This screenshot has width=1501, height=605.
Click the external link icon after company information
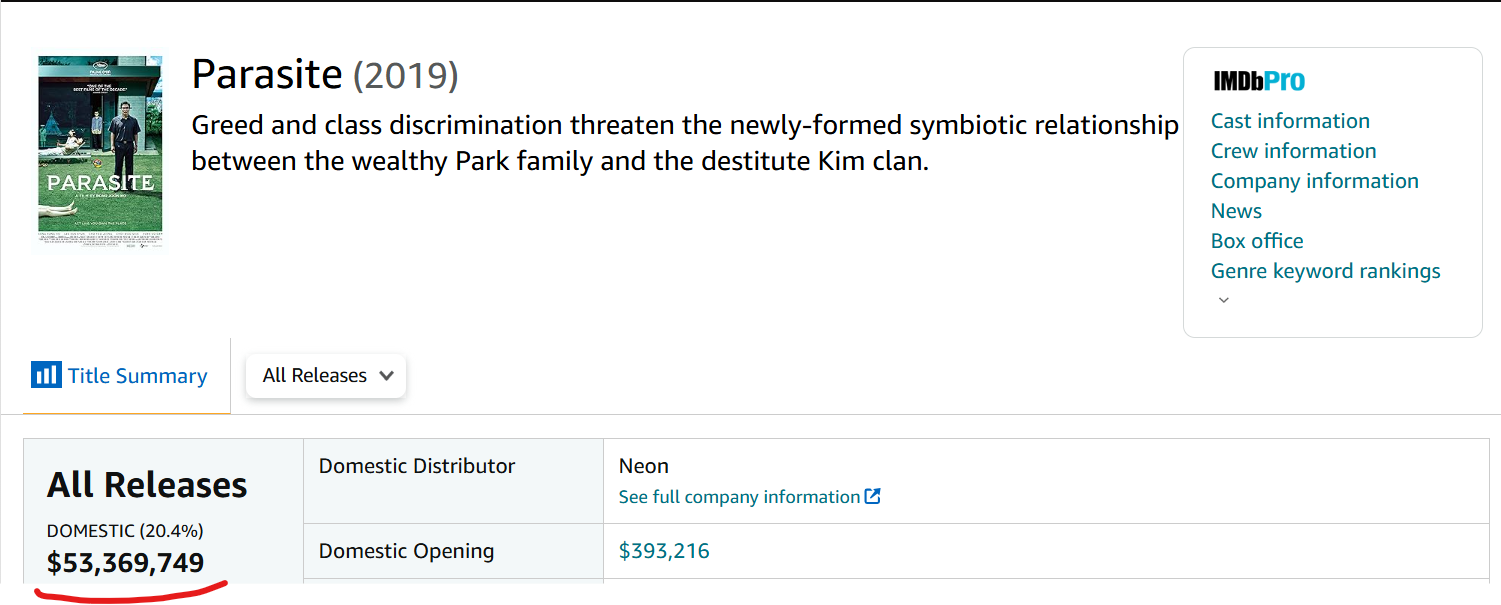pos(873,497)
